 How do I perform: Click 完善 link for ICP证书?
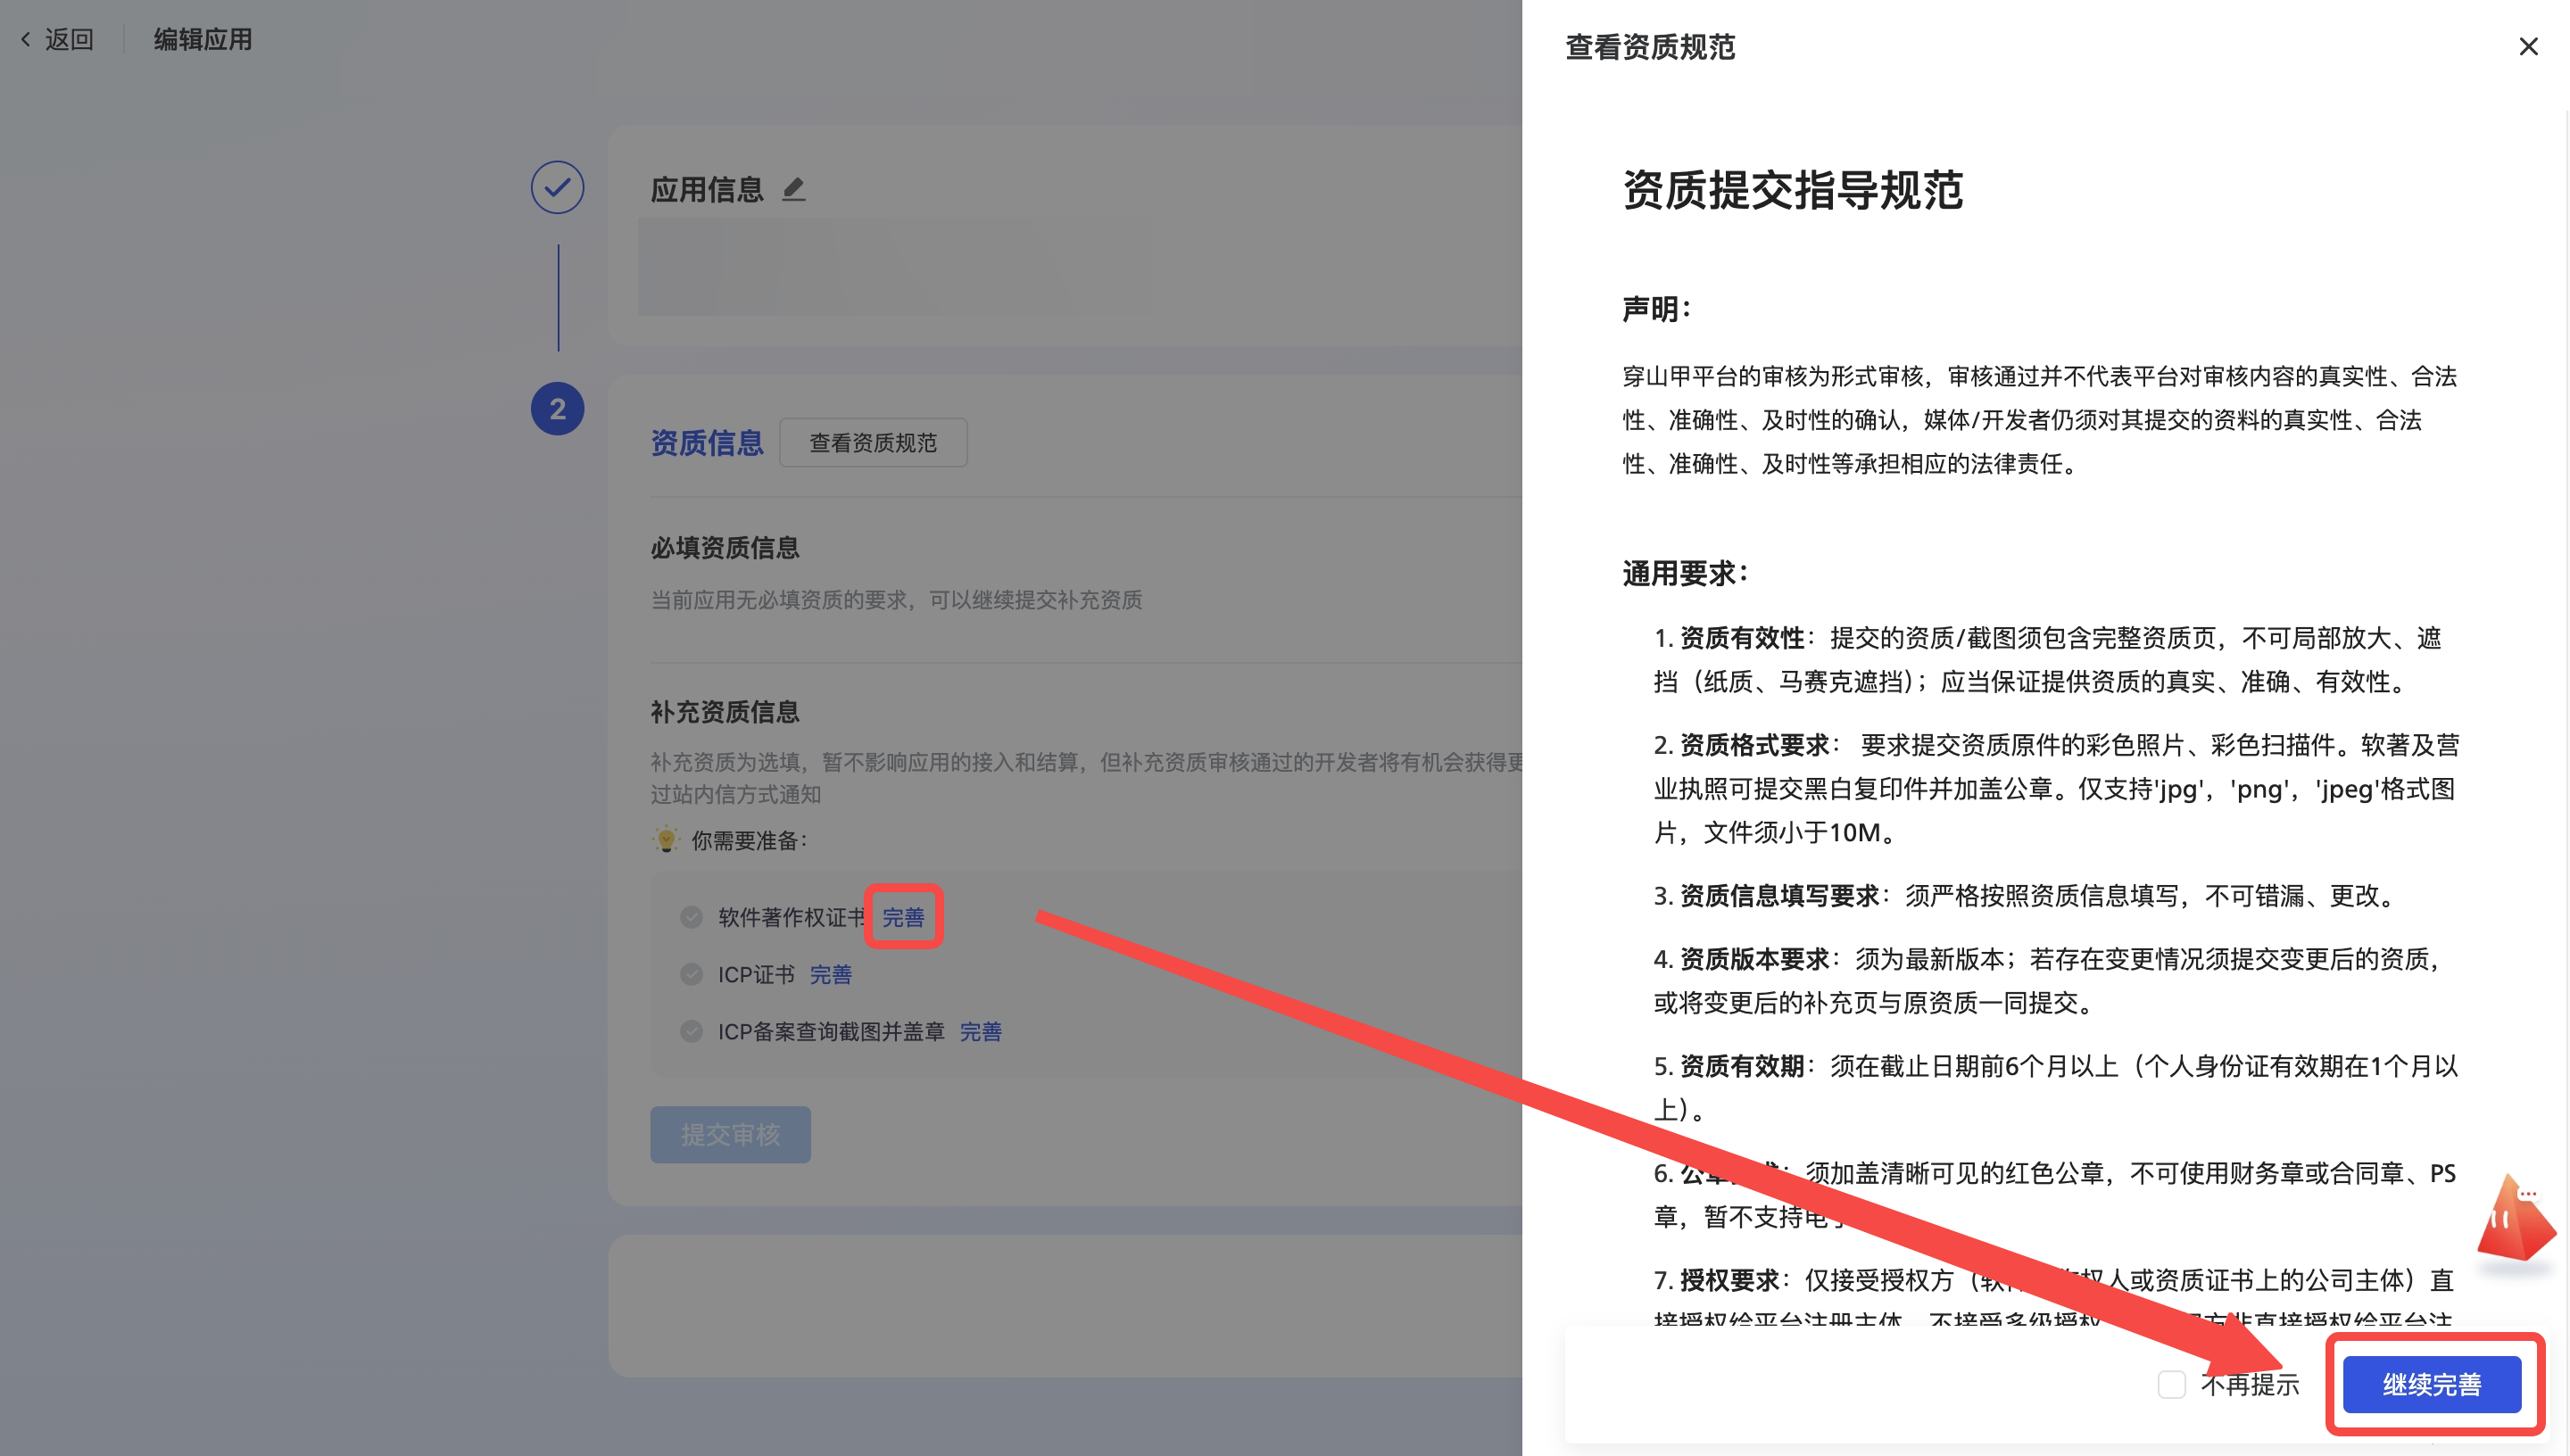tap(830, 974)
